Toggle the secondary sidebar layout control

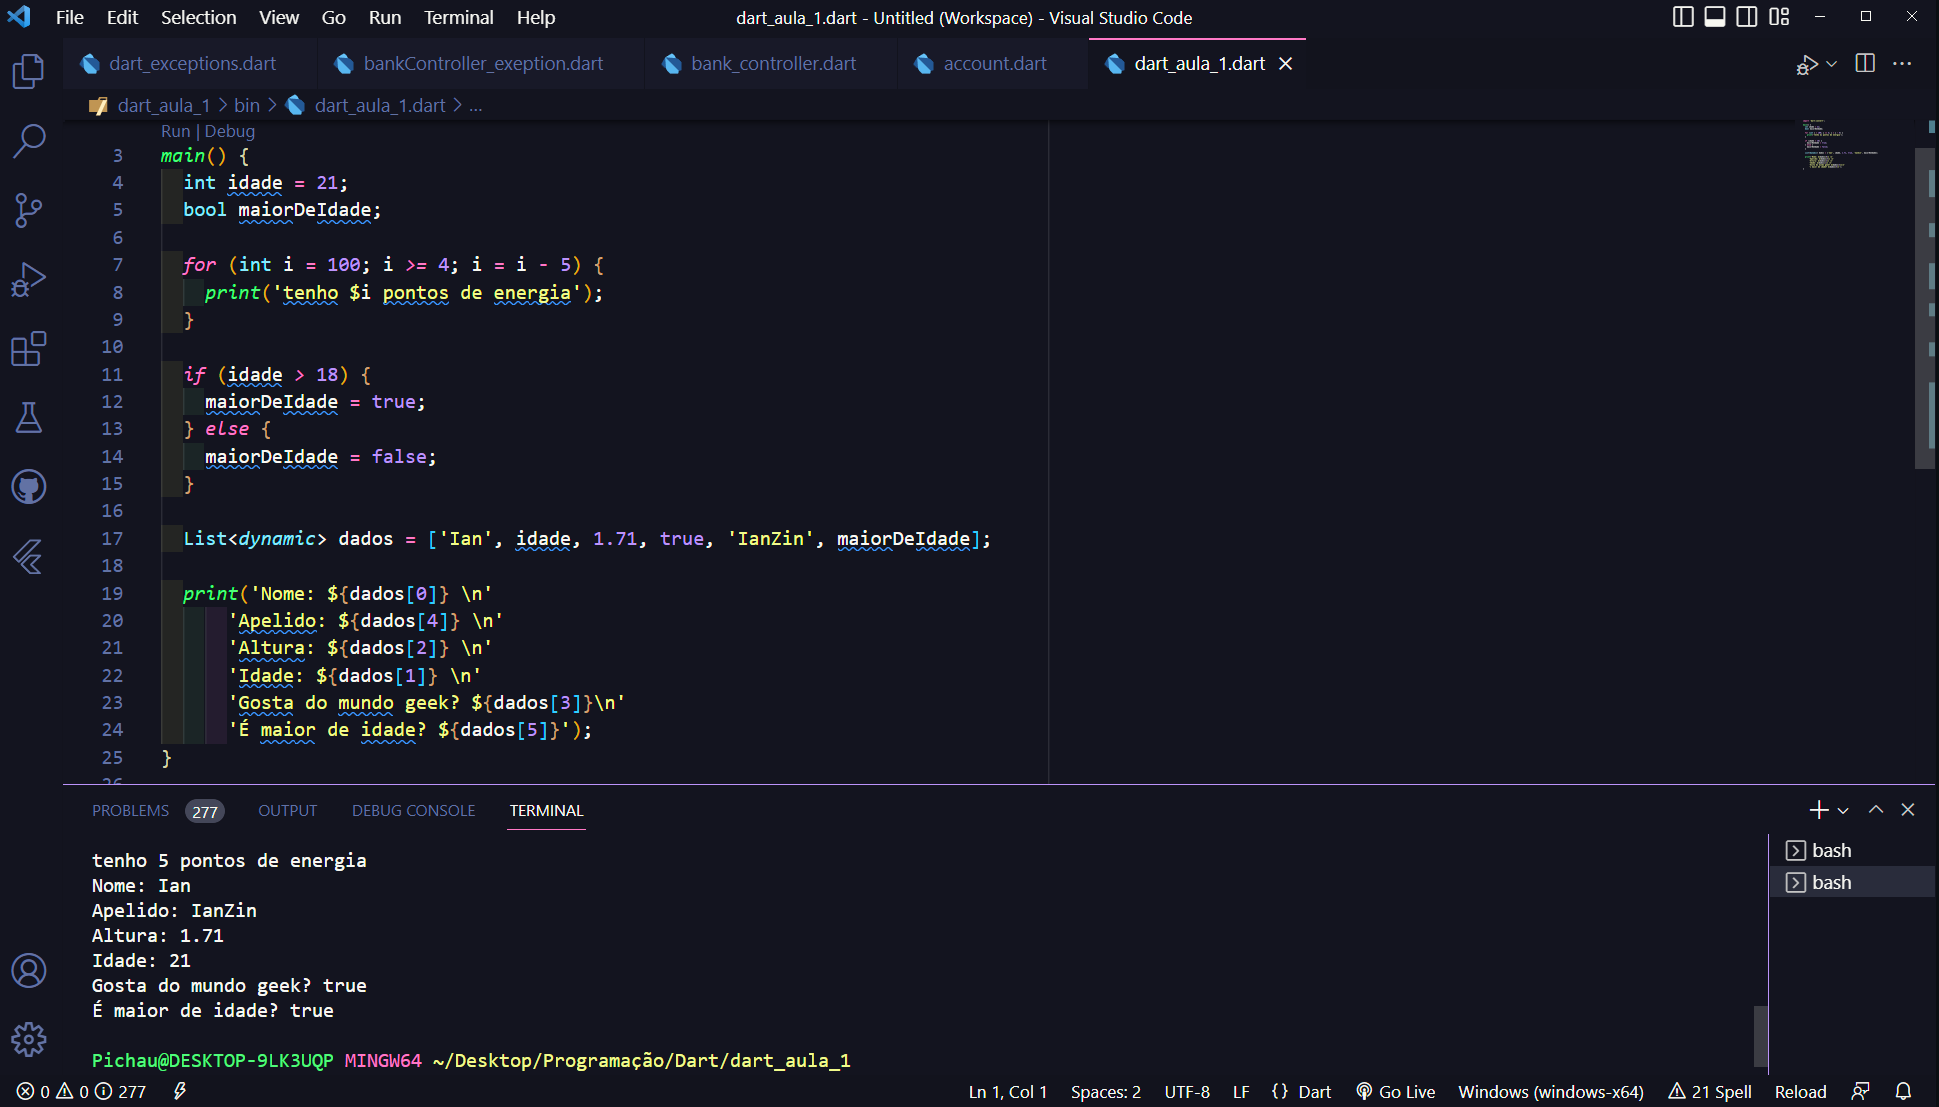click(1747, 16)
